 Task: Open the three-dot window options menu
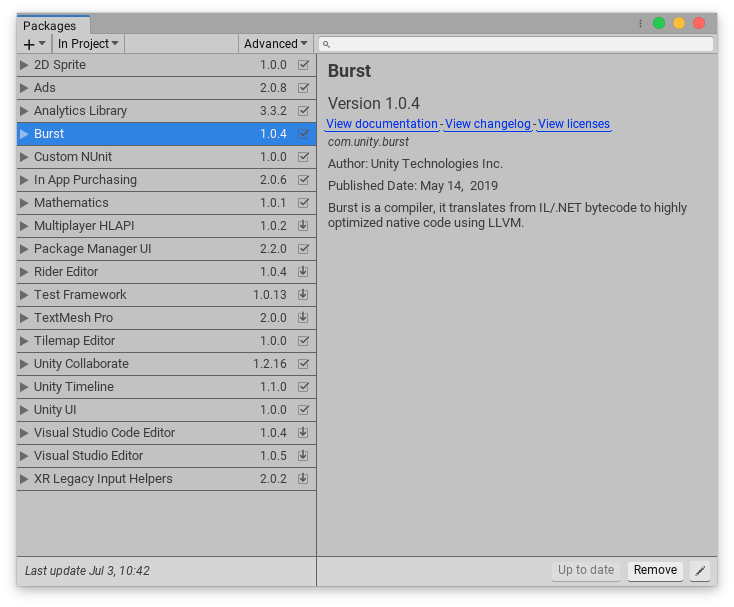point(640,23)
